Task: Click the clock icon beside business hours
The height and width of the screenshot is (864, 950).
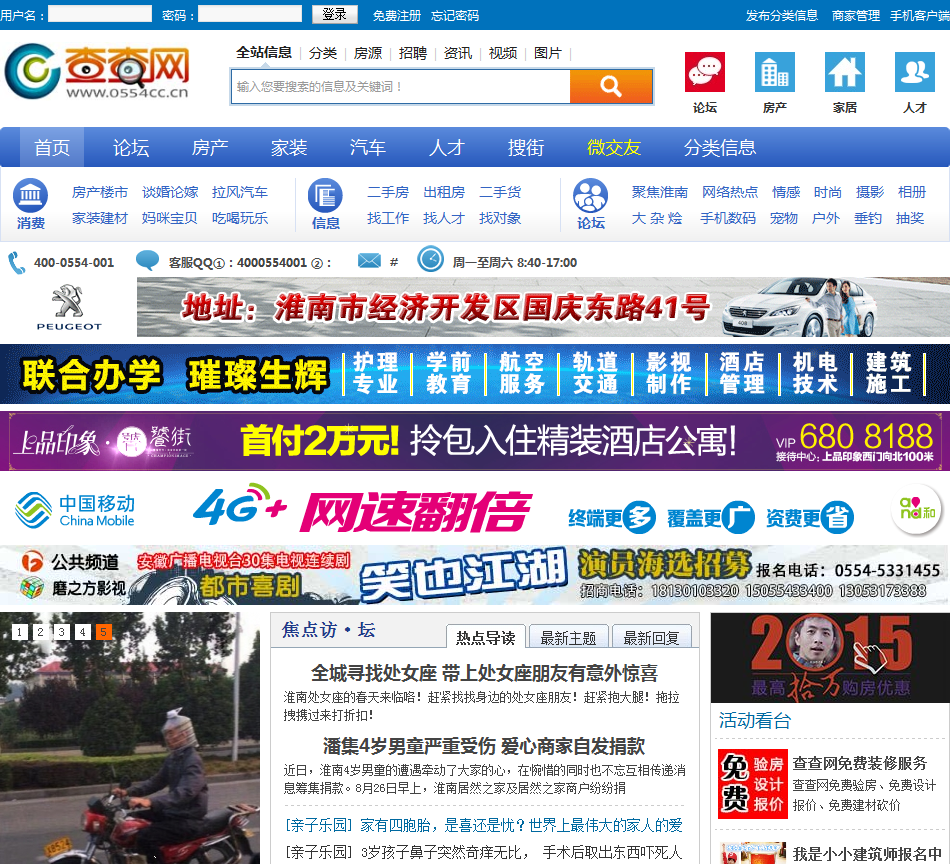Action: coord(431,259)
